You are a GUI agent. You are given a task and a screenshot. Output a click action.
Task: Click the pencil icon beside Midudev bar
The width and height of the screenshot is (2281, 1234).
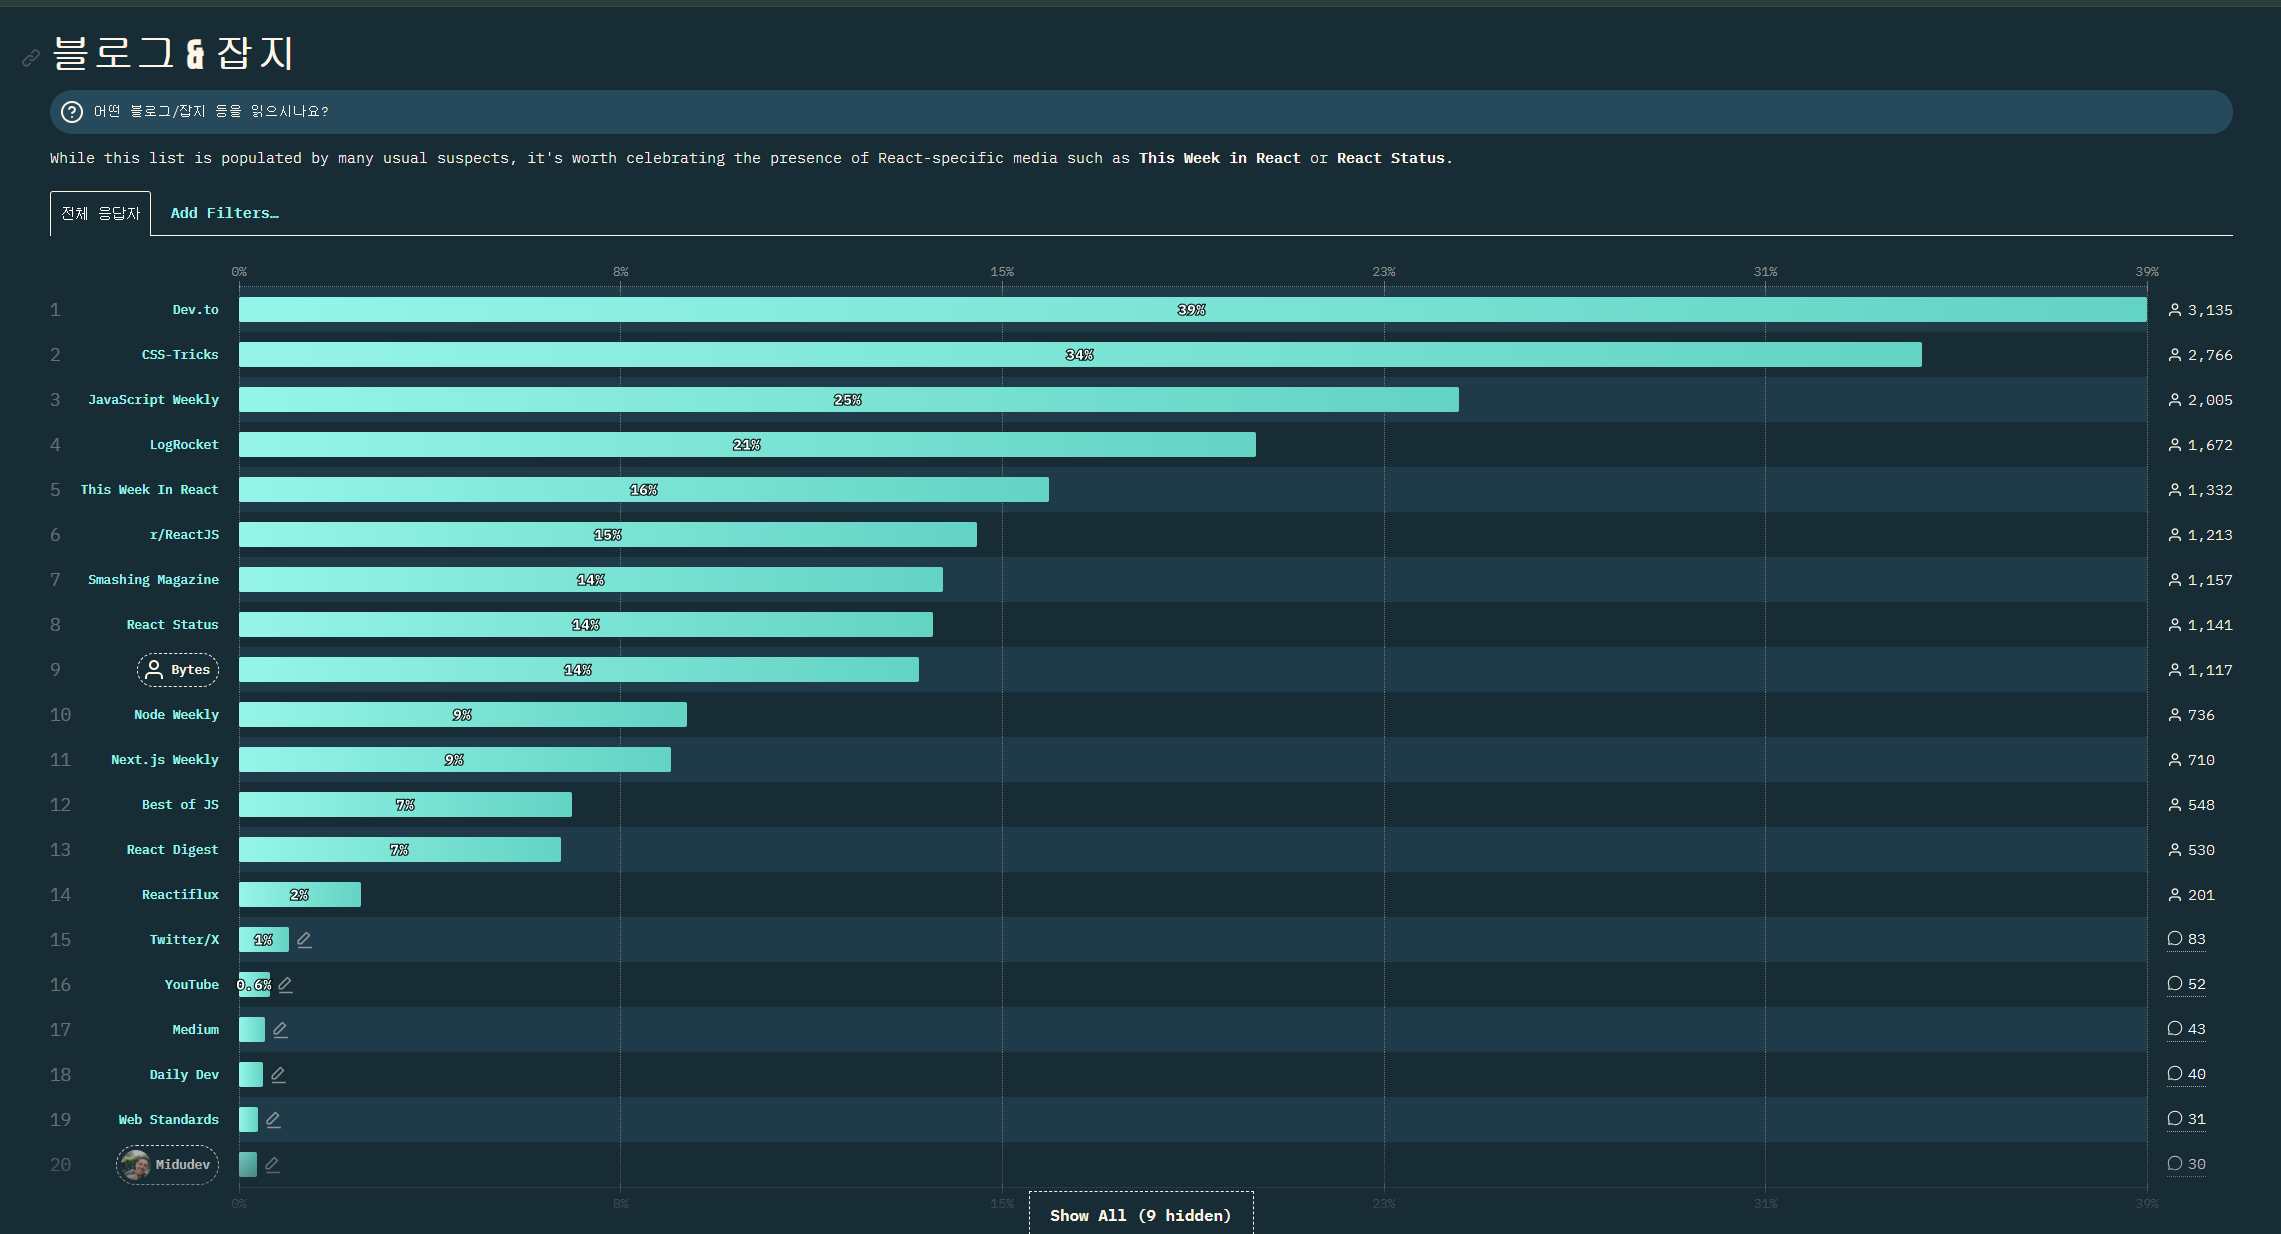(272, 1164)
